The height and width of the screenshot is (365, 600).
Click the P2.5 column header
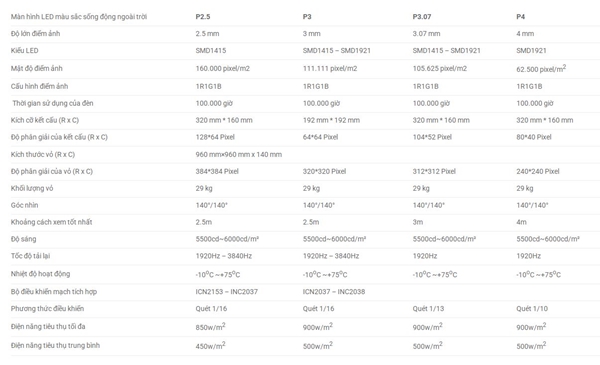click(203, 17)
